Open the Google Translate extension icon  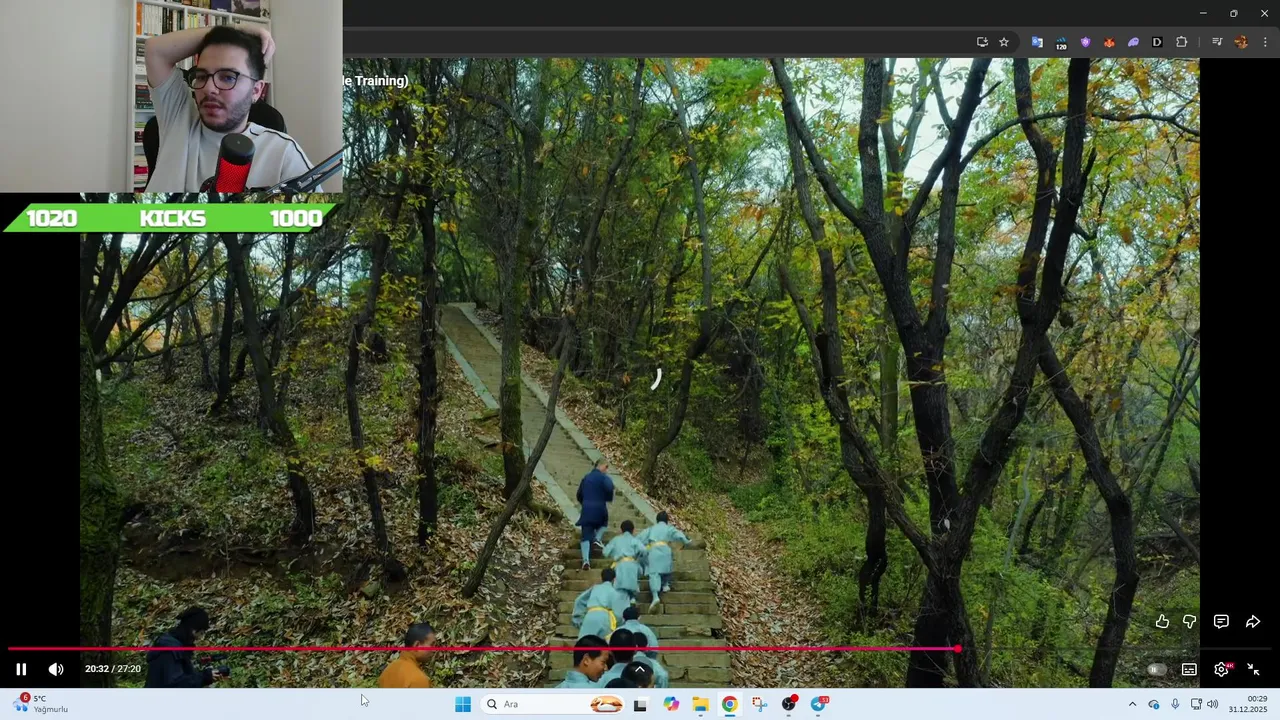[1037, 42]
